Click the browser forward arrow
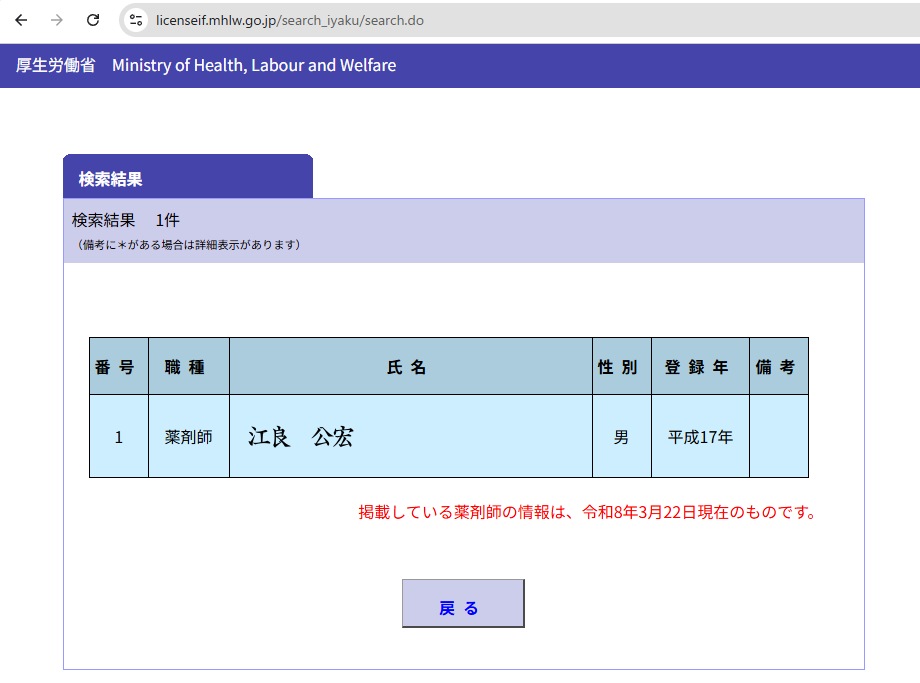 tap(57, 20)
